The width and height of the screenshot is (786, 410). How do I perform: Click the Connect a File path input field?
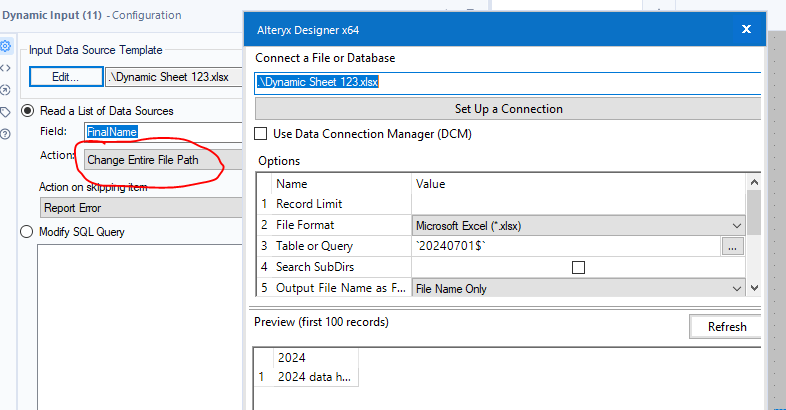click(x=507, y=83)
